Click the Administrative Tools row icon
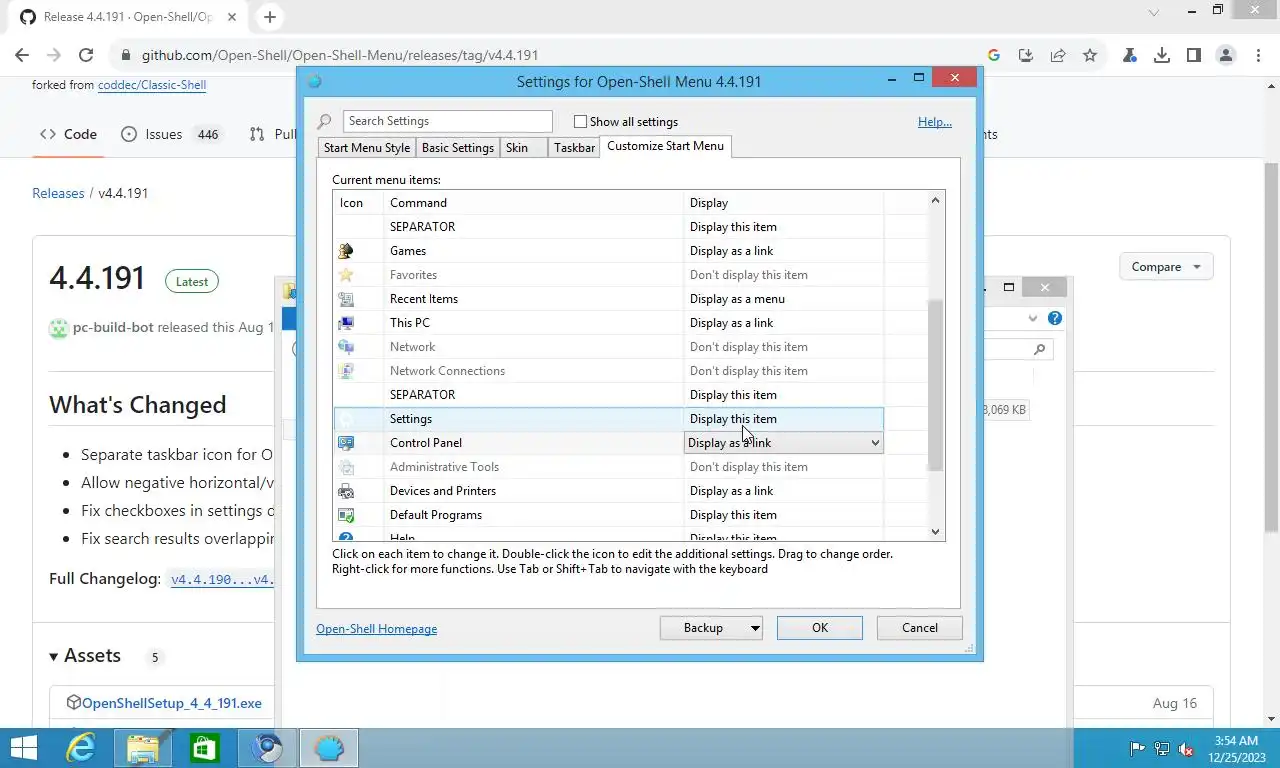The width and height of the screenshot is (1280, 768). (346, 467)
